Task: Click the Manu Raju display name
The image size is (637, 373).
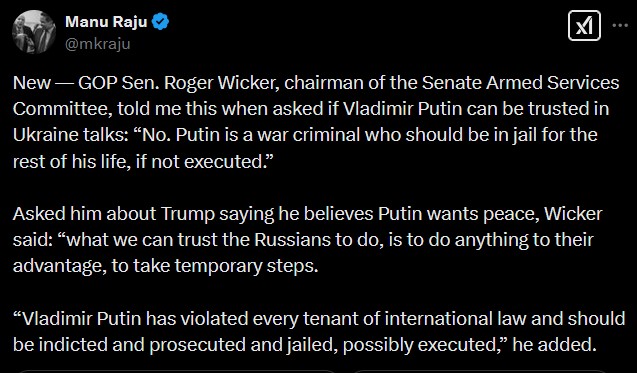Action: [x=106, y=22]
